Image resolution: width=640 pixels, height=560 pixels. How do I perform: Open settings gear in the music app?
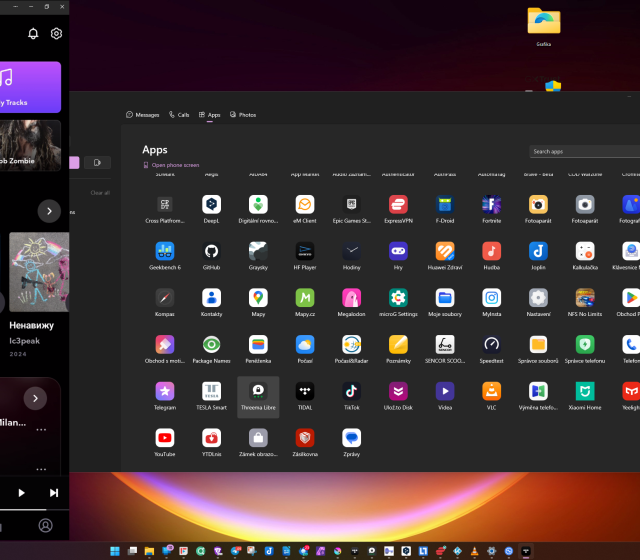point(57,34)
